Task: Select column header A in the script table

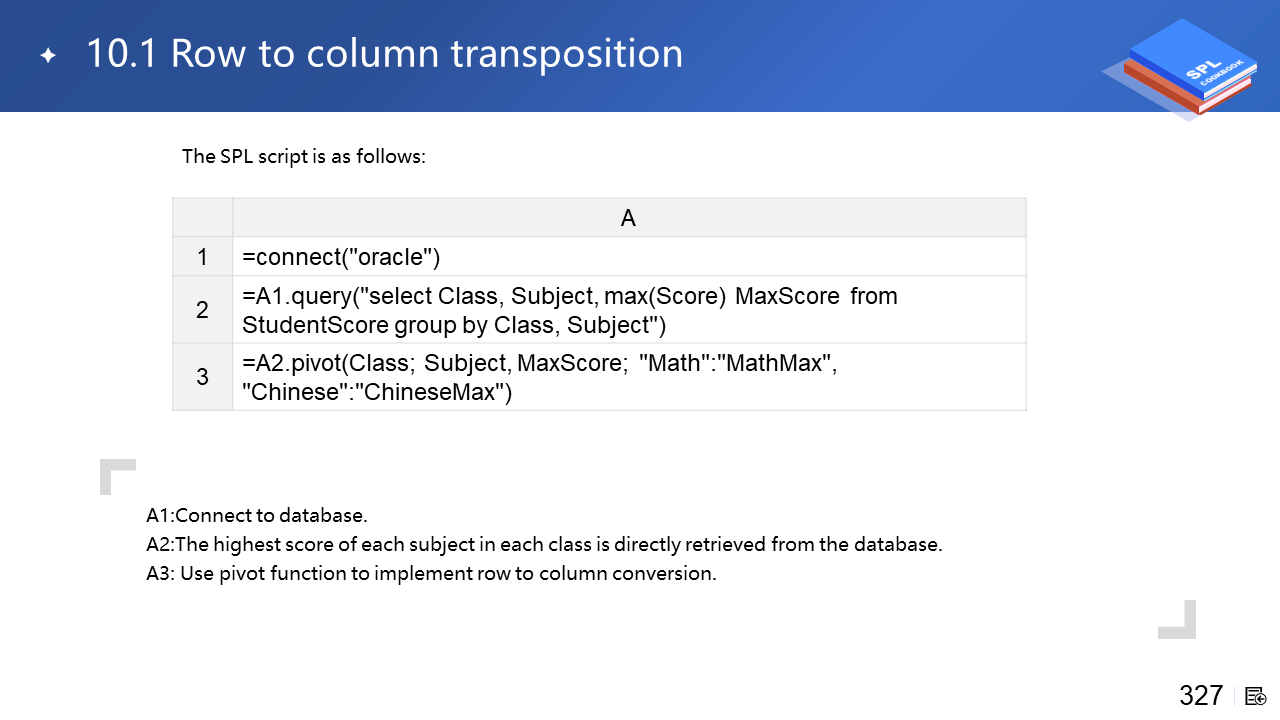Action: coord(628,218)
